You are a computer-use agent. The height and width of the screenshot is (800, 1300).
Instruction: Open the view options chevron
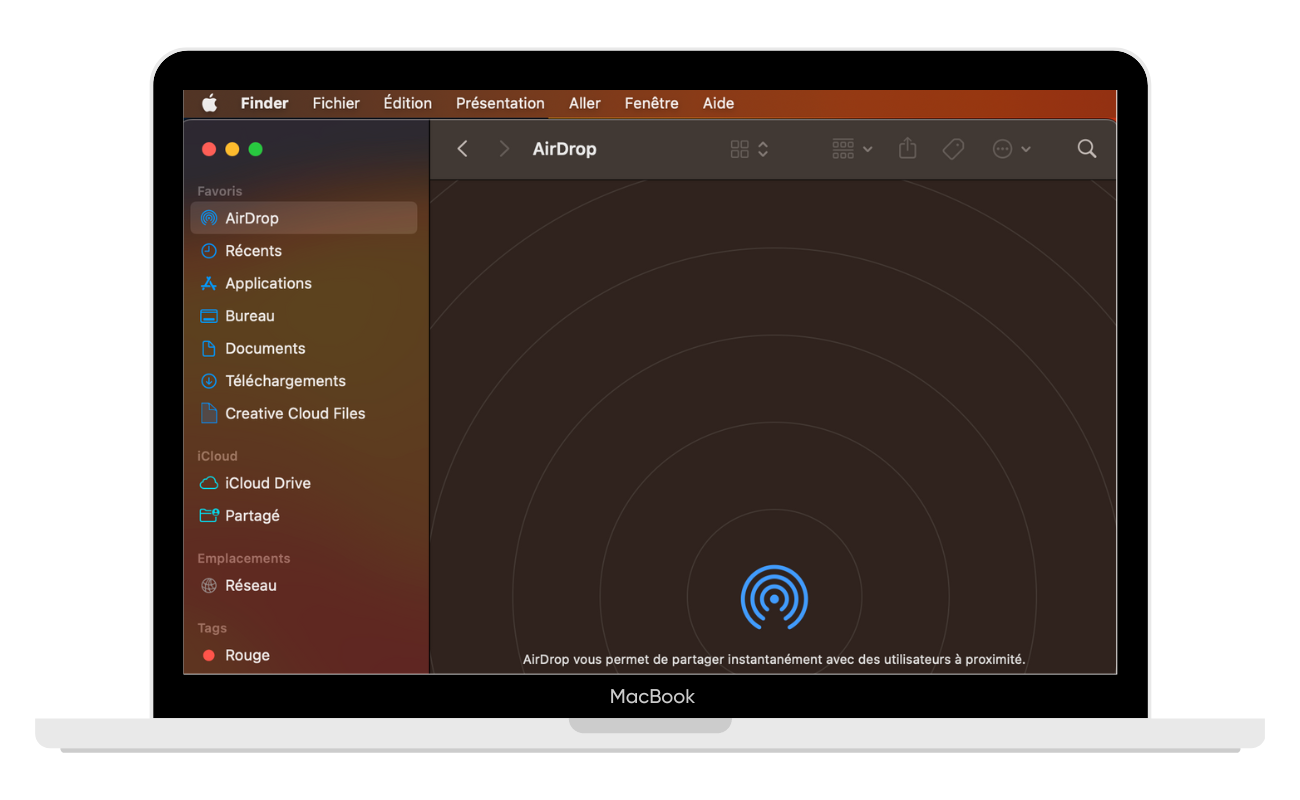click(762, 148)
